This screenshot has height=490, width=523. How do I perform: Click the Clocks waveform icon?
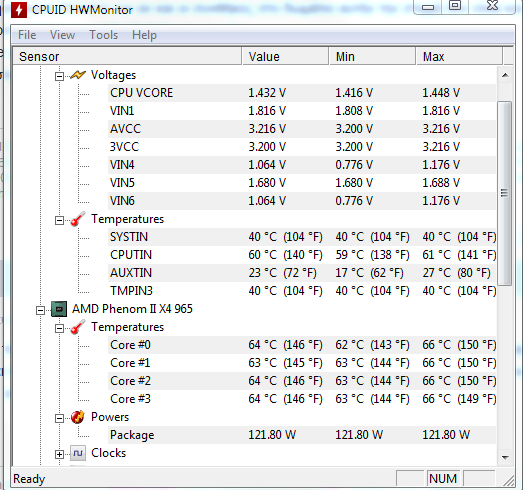(78, 453)
